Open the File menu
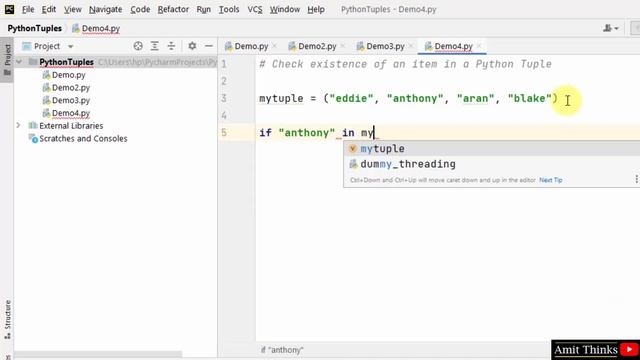This screenshot has height=360, width=640. coord(28,9)
